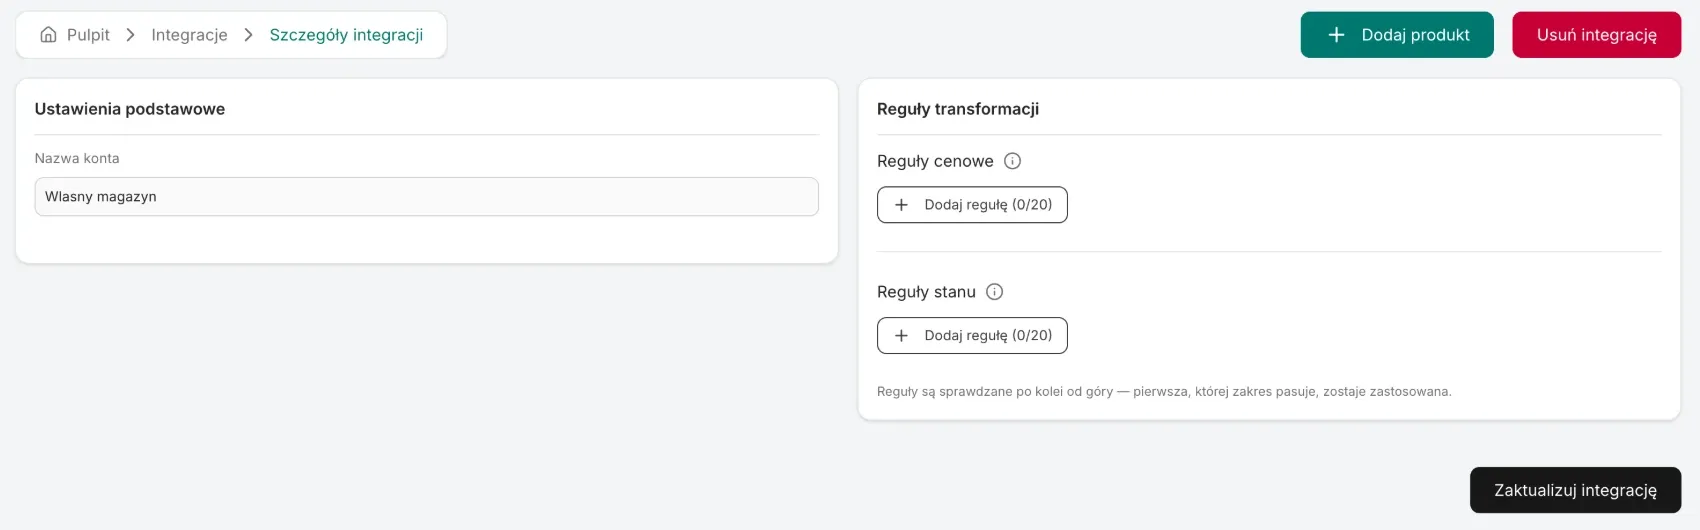1700x530 pixels.
Task: Add a stock rule under Reguły stanu
Action: click(972, 336)
